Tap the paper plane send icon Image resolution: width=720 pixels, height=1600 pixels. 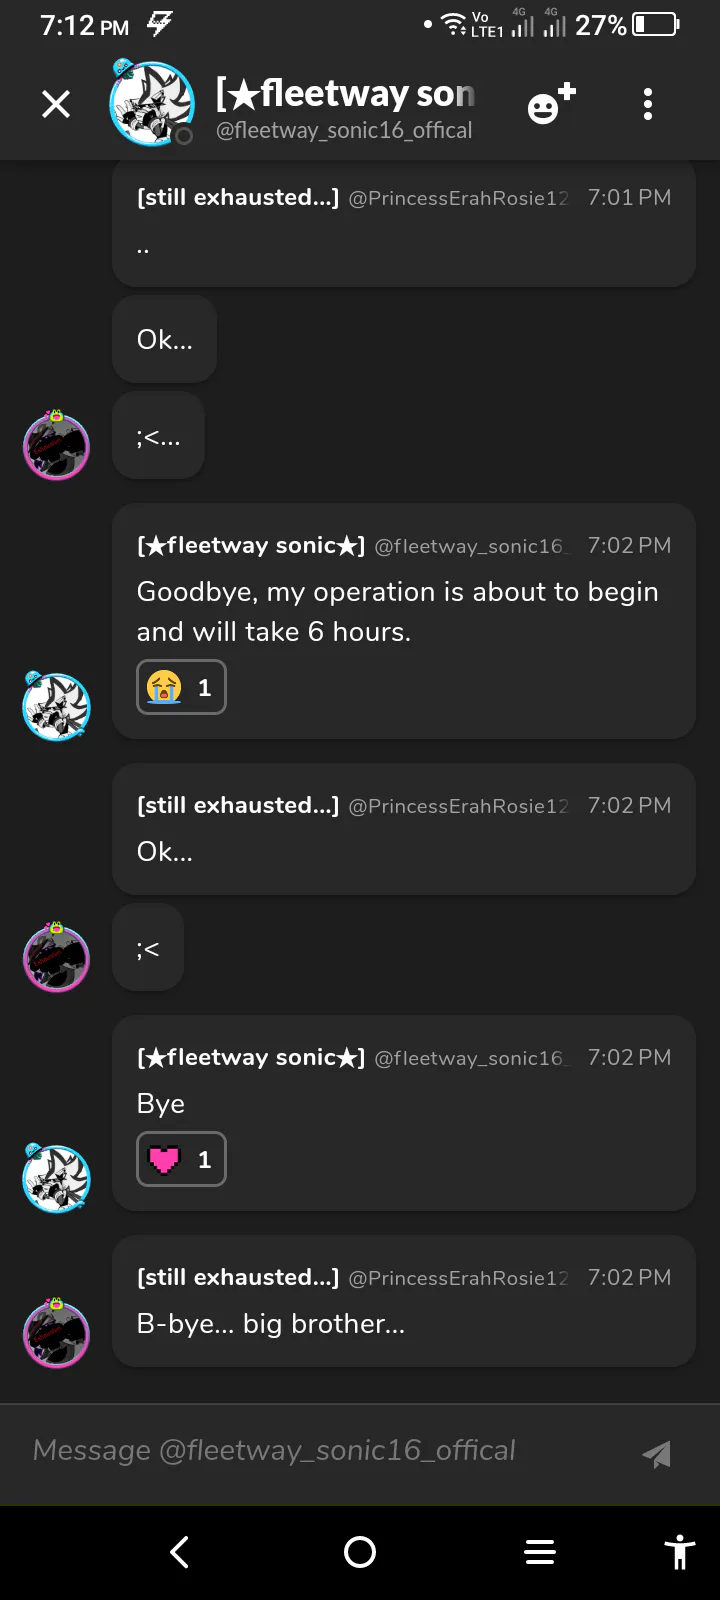click(x=657, y=1453)
